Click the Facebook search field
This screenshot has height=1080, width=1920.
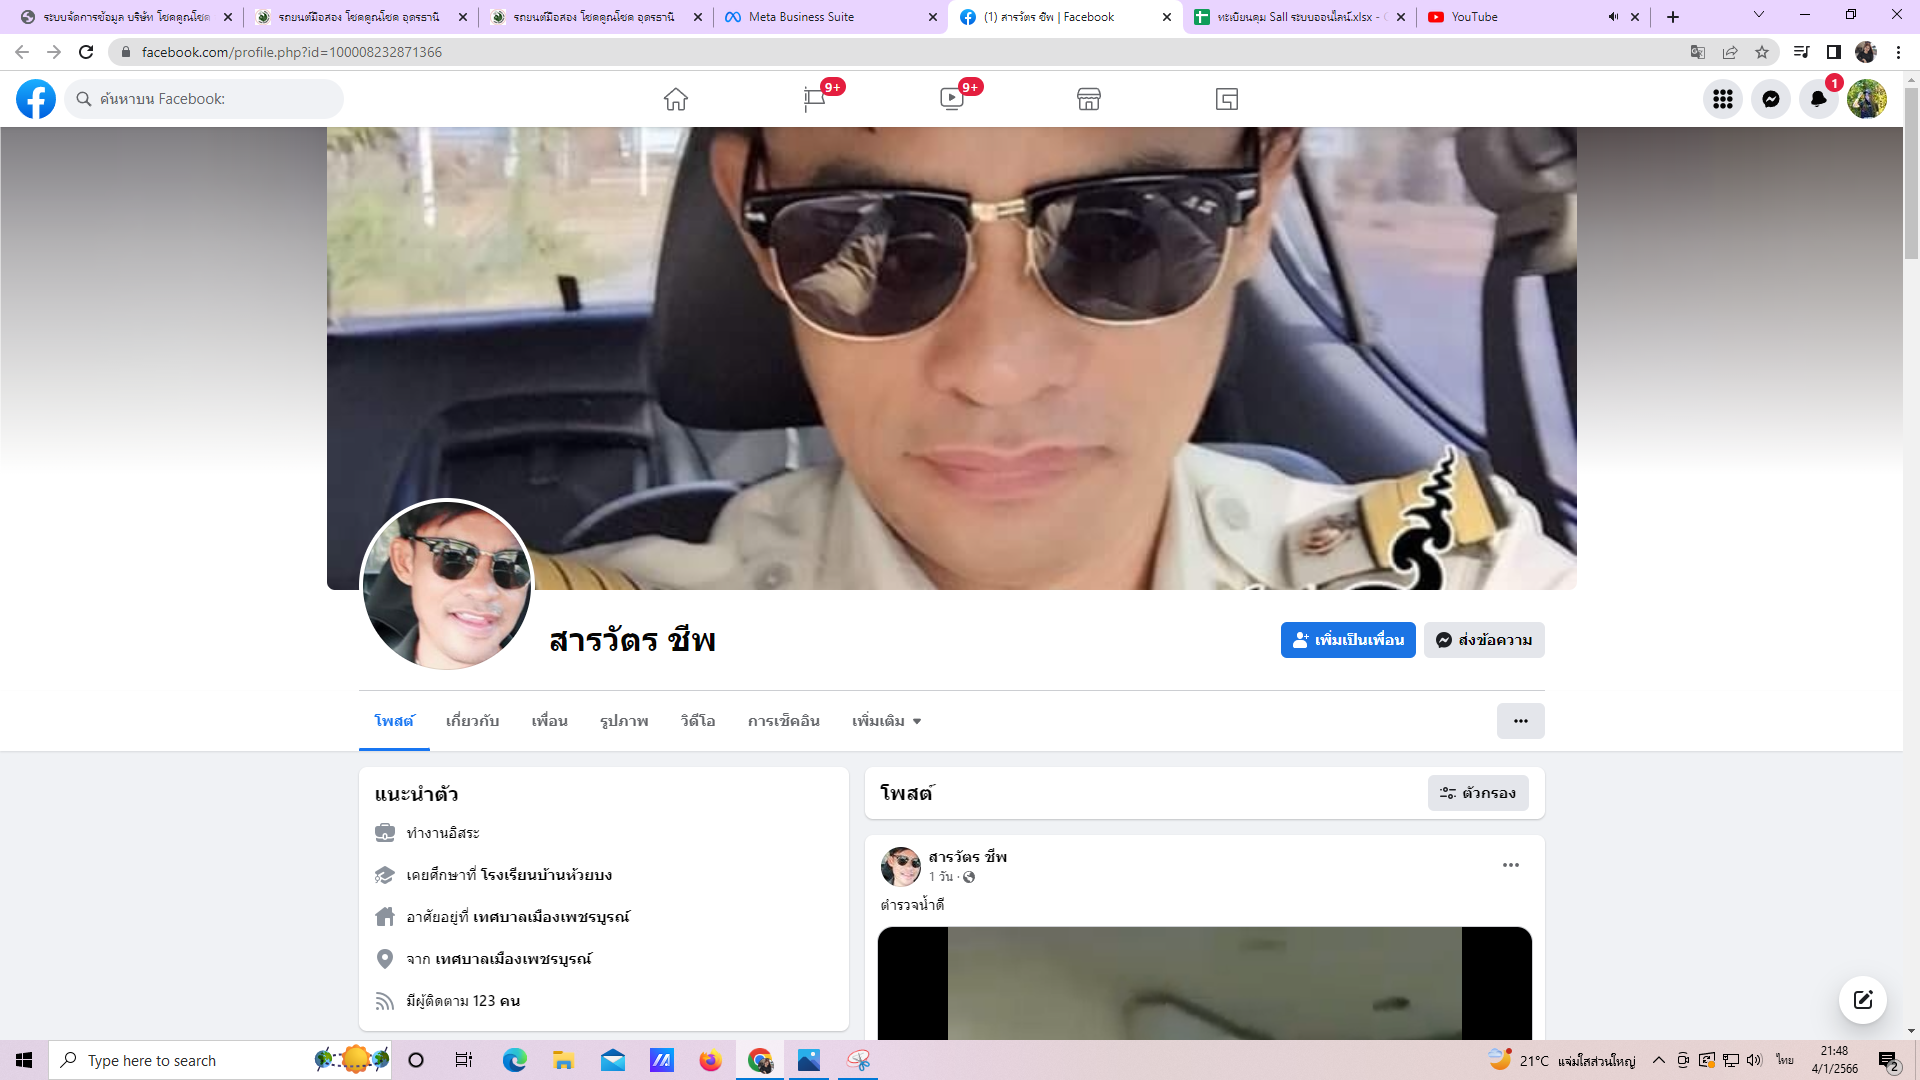coord(205,99)
